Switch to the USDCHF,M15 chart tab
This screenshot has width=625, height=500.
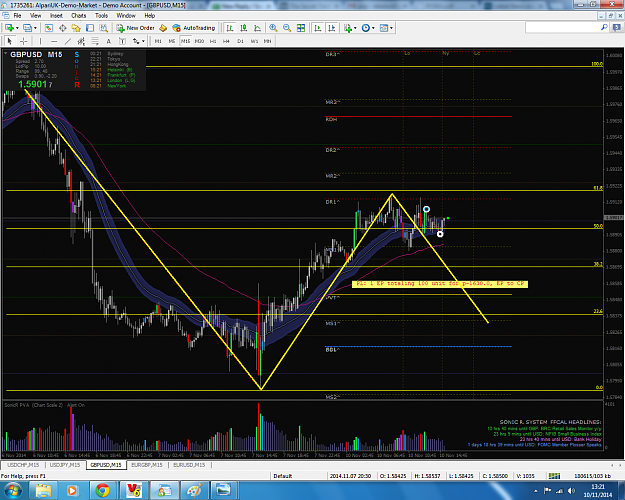(x=23, y=465)
